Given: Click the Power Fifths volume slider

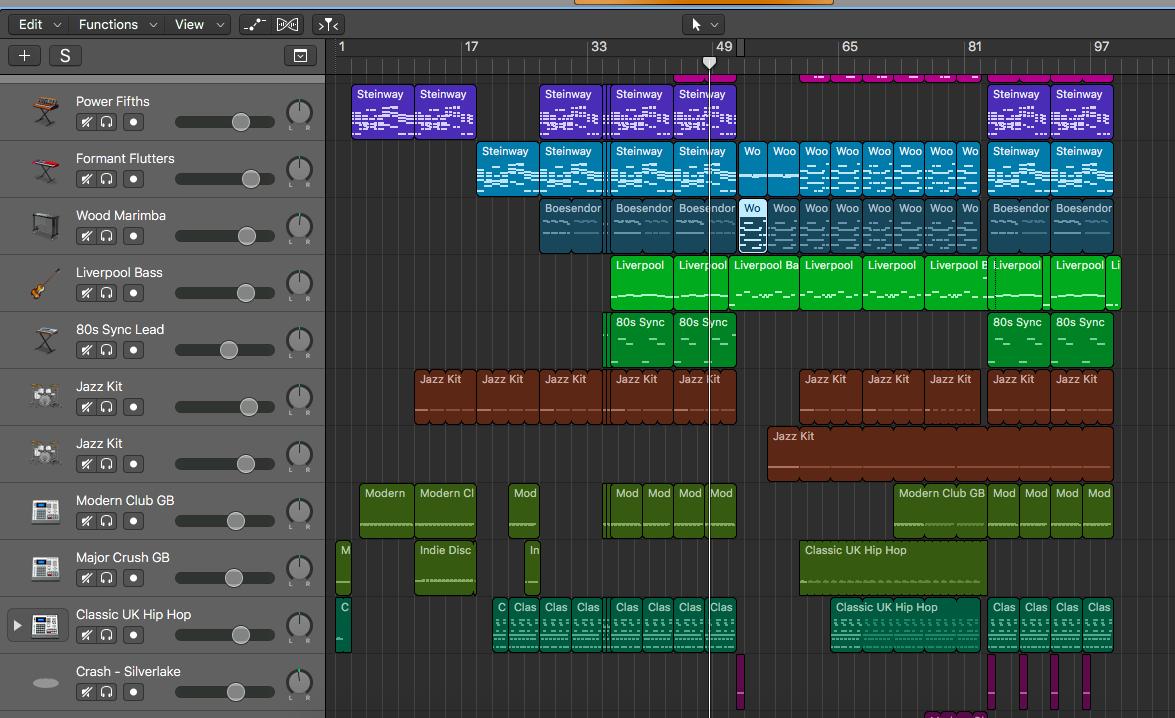Looking at the screenshot, I should pyautogui.click(x=225, y=122).
